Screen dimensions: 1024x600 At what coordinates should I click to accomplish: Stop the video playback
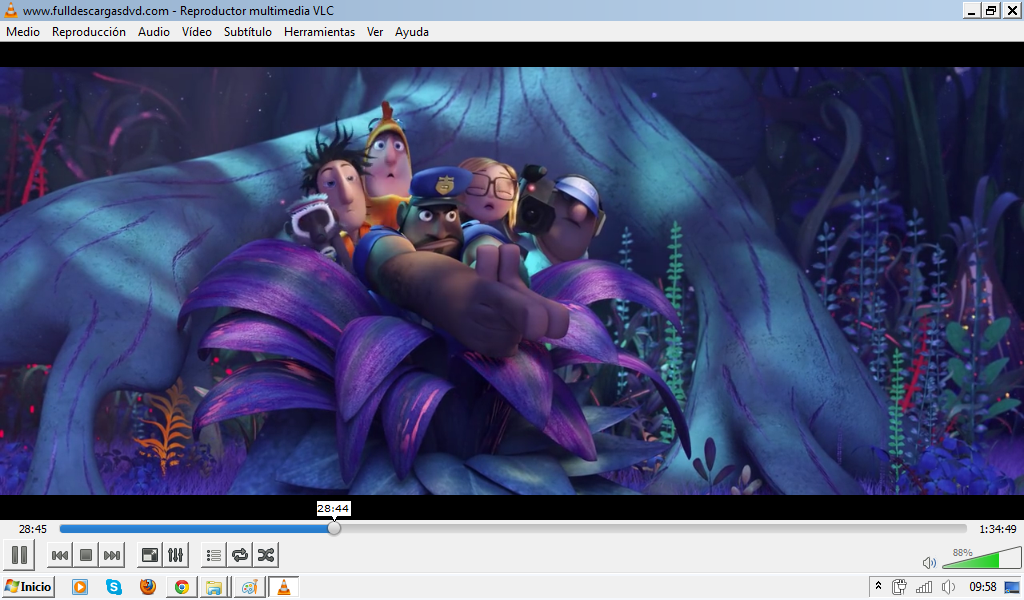(x=86, y=555)
